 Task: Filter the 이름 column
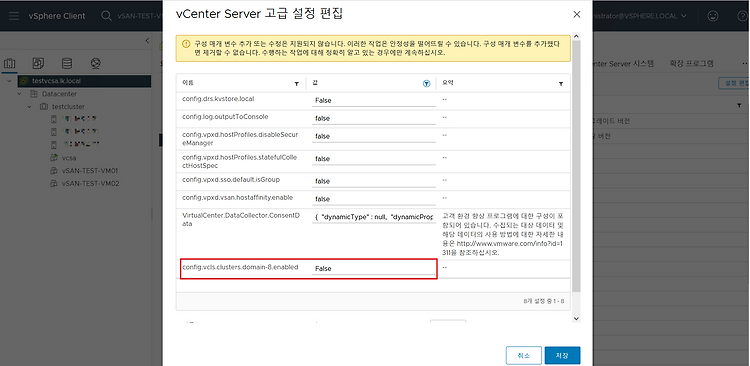[x=297, y=84]
